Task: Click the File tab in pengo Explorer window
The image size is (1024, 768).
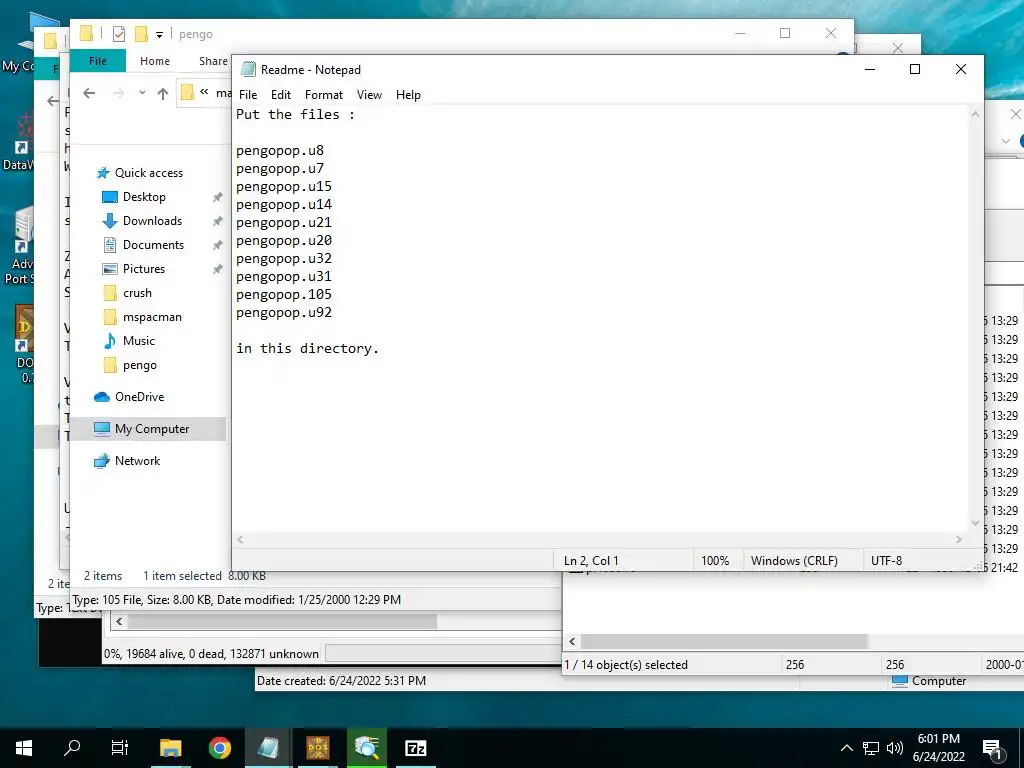Action: pos(98,61)
